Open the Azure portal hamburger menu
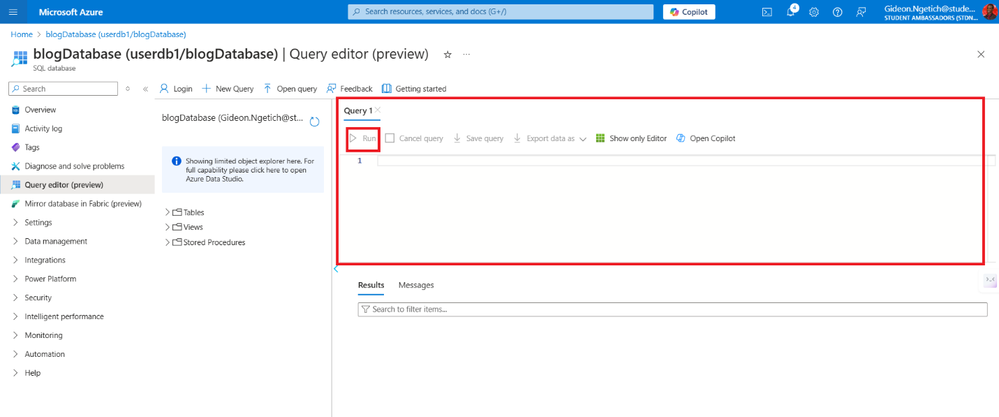 [13, 12]
